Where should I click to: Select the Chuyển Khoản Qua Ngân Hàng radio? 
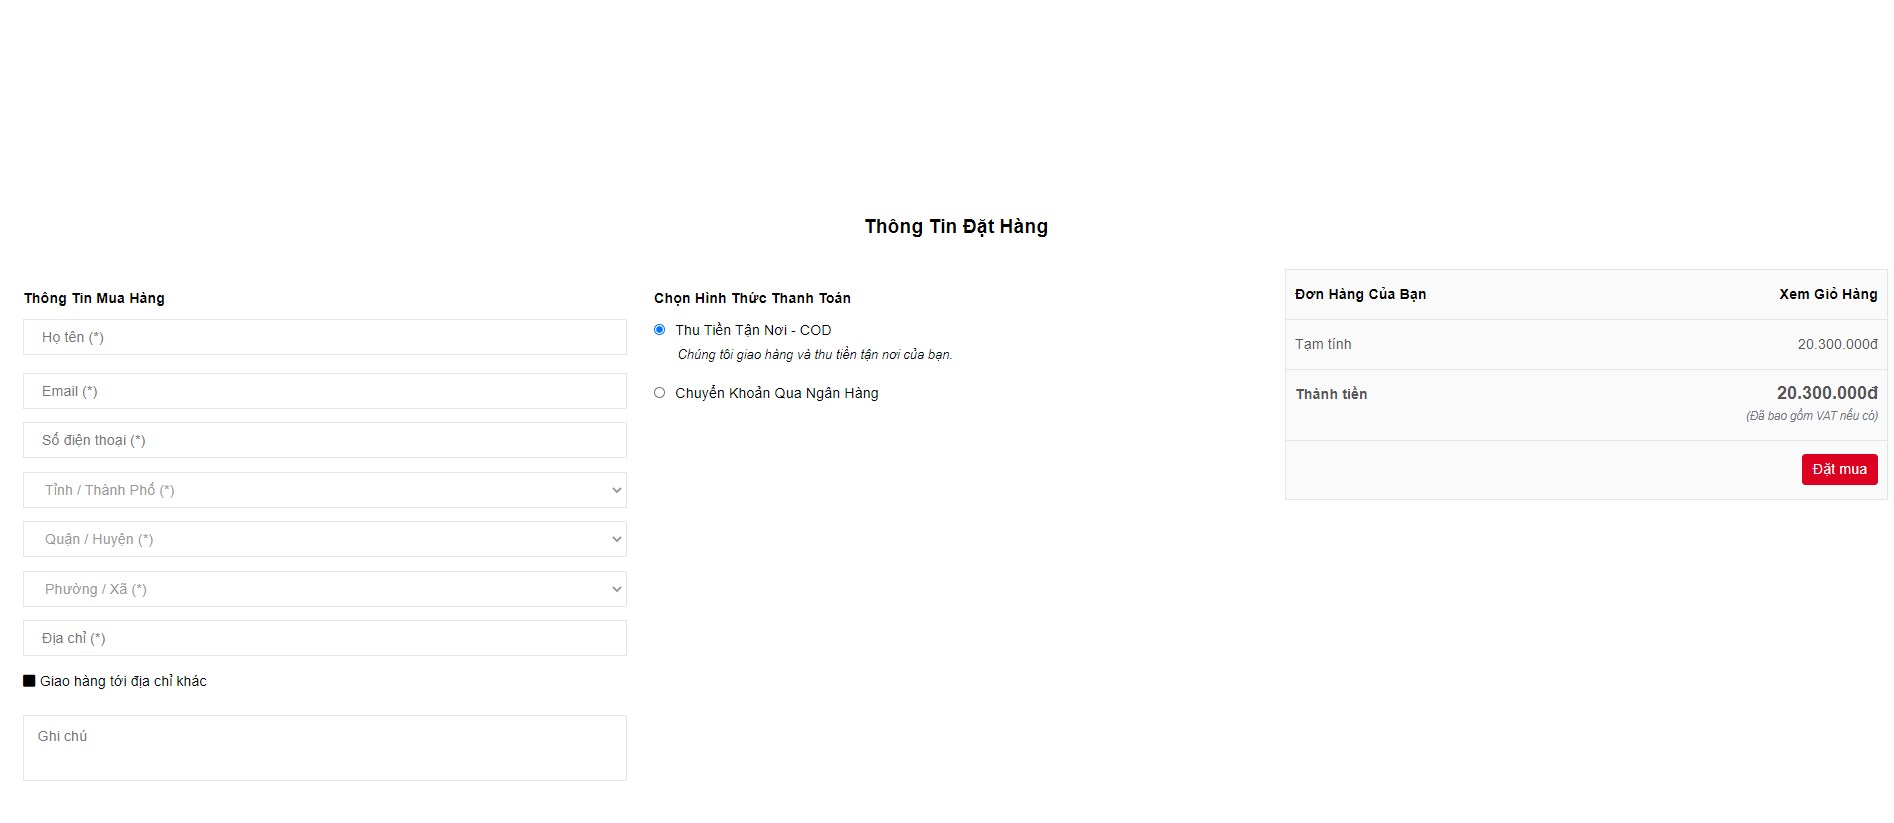(660, 393)
